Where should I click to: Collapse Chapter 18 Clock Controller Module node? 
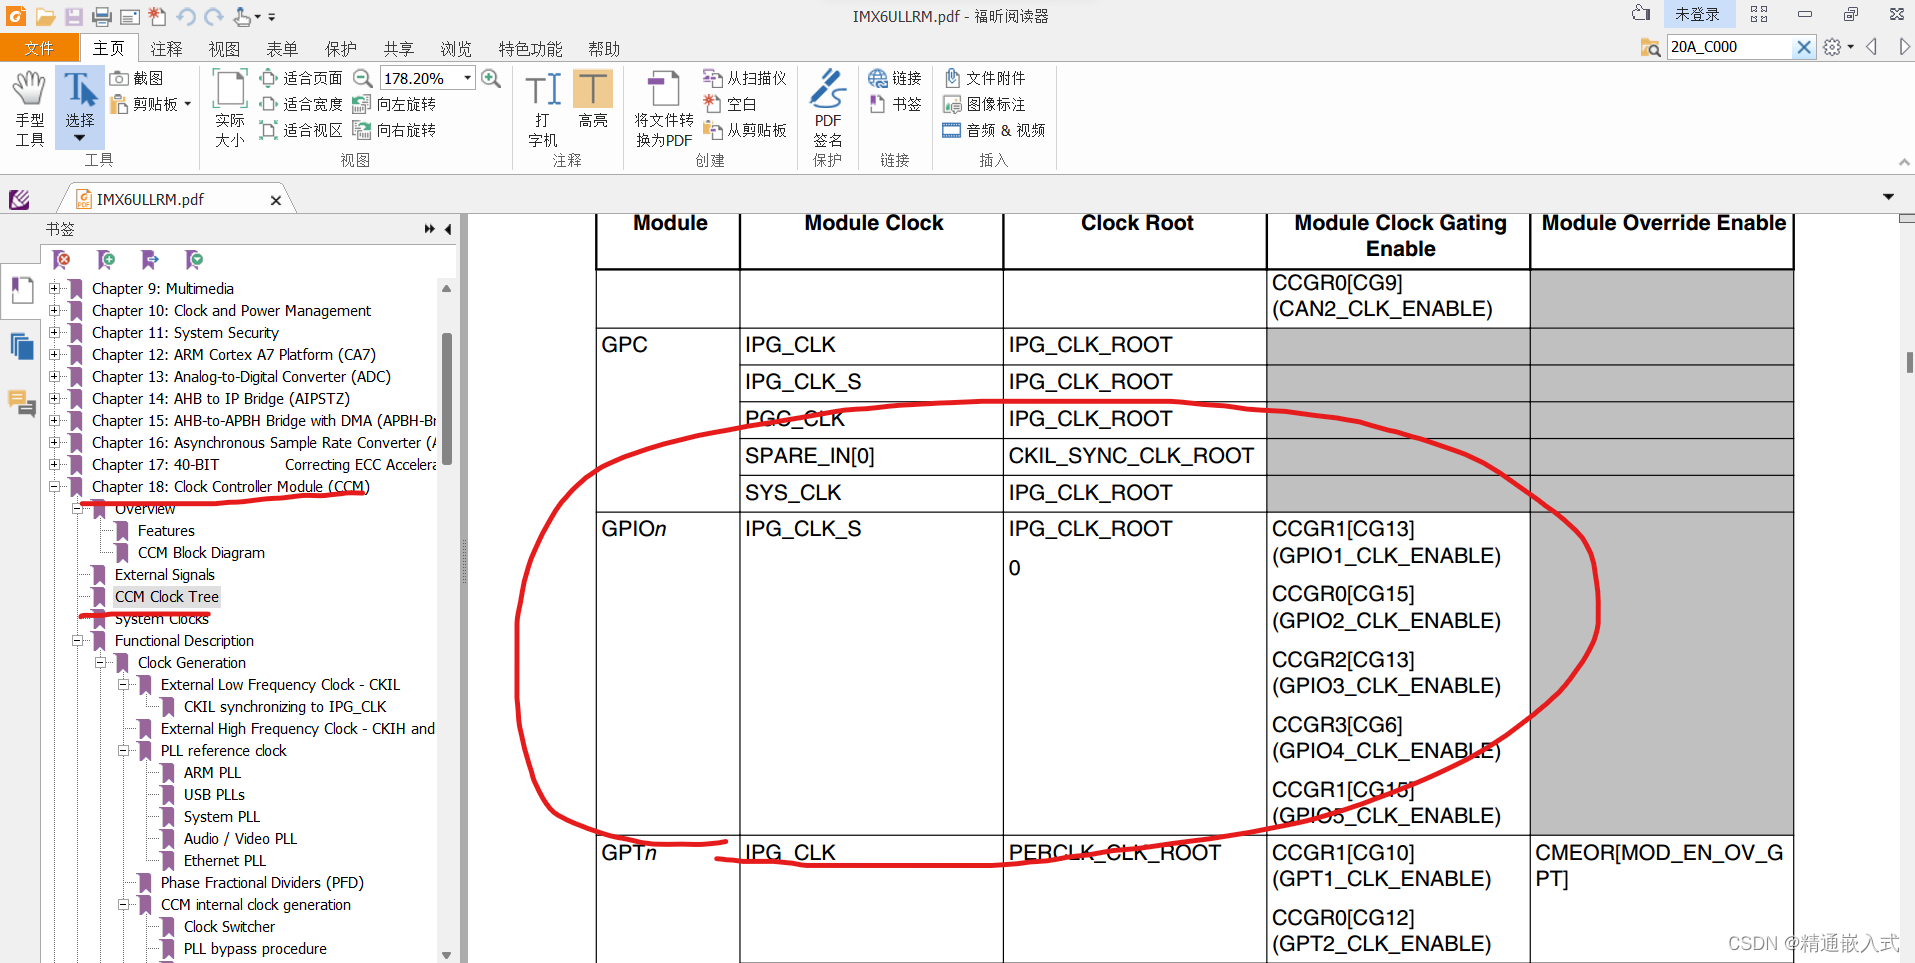point(55,487)
